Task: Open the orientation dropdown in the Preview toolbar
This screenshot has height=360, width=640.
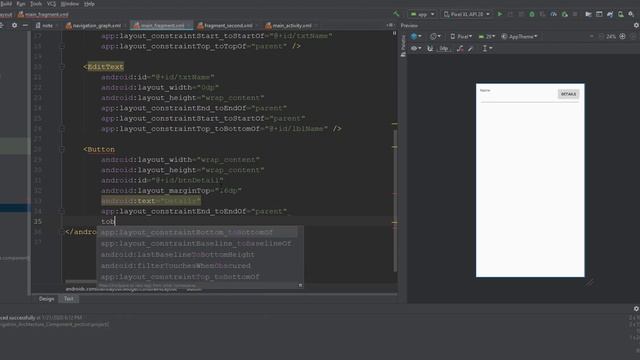Action: tap(435, 36)
